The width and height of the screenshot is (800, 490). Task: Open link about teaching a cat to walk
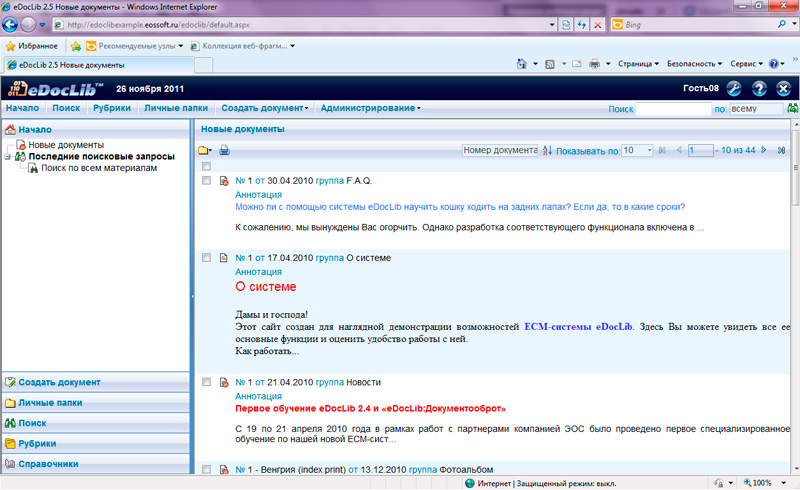[460, 207]
